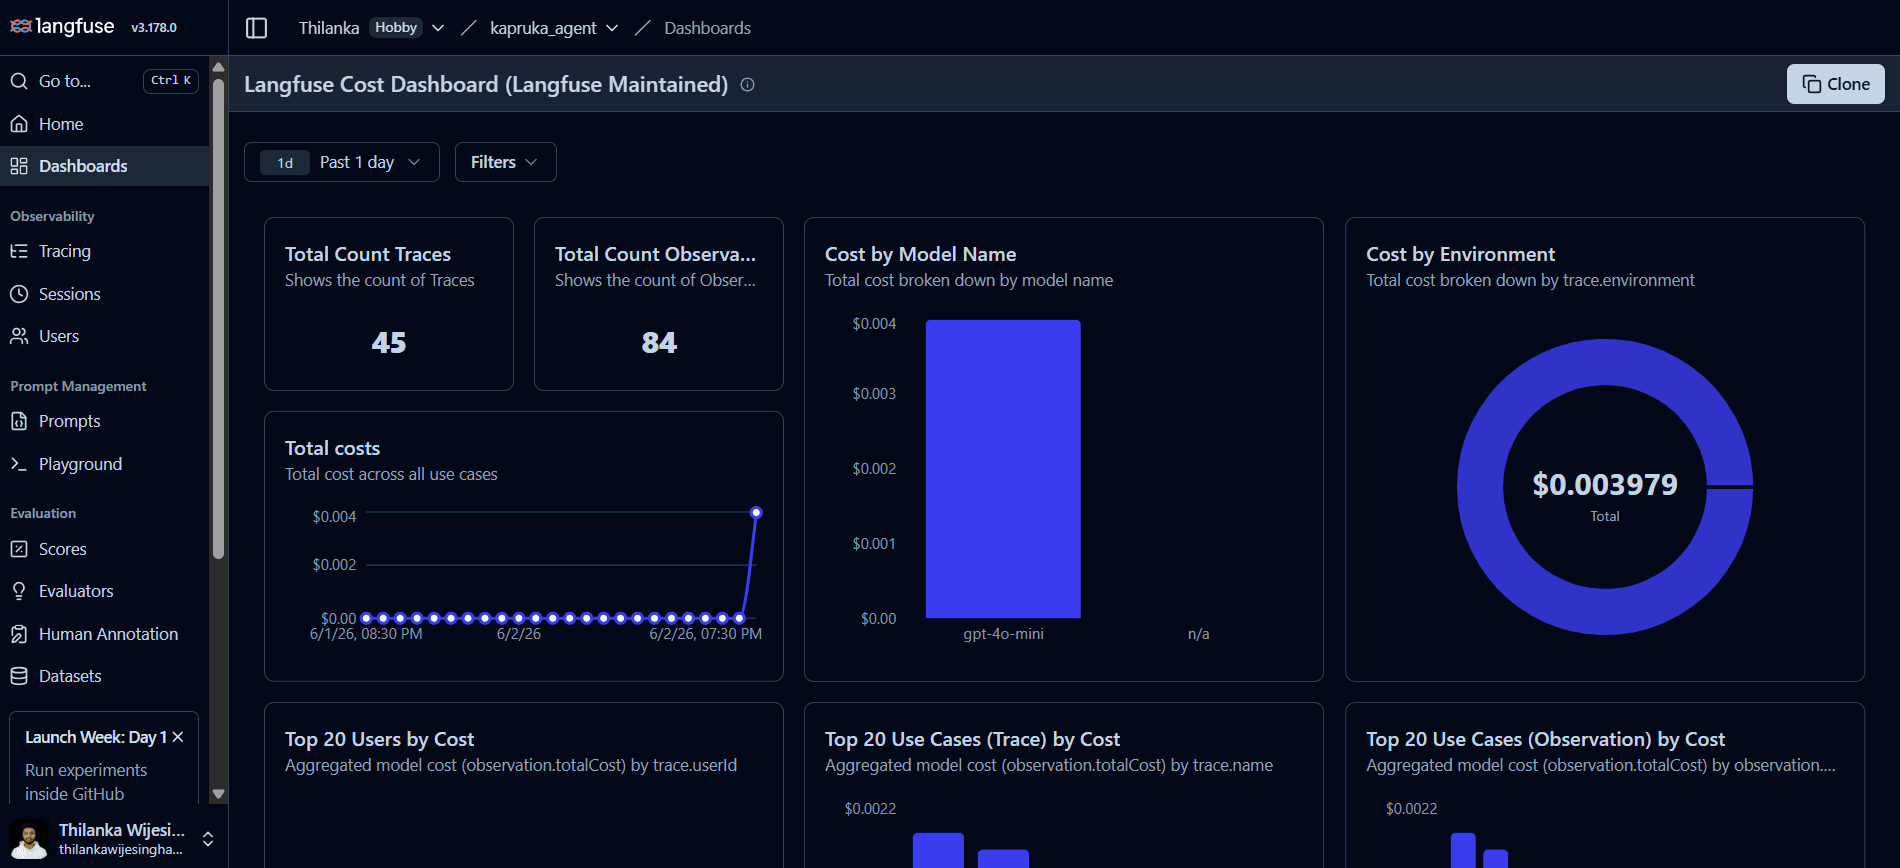The height and width of the screenshot is (868, 1900).
Task: Click the Top 20 Use Cases (Observation) by Cost title
Action: pos(1545,739)
